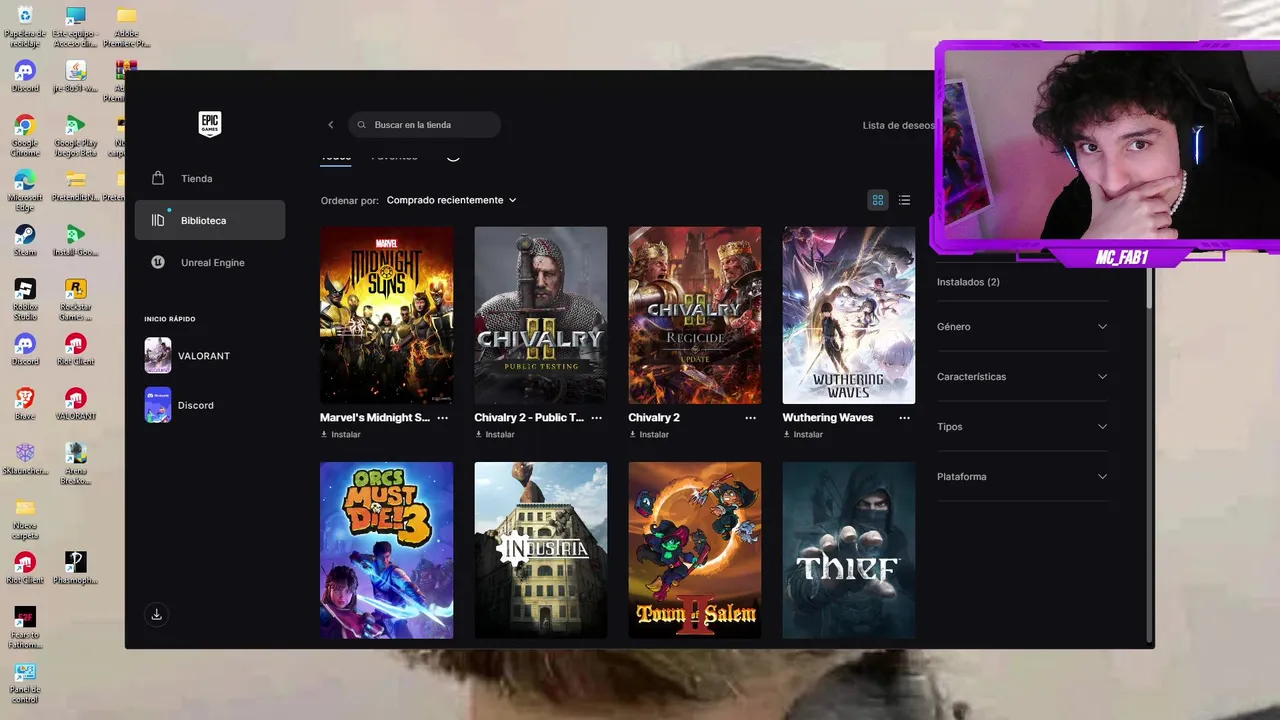The image size is (1280, 720).
Task: Select the Nueva carpeta folder
Action: [25, 519]
